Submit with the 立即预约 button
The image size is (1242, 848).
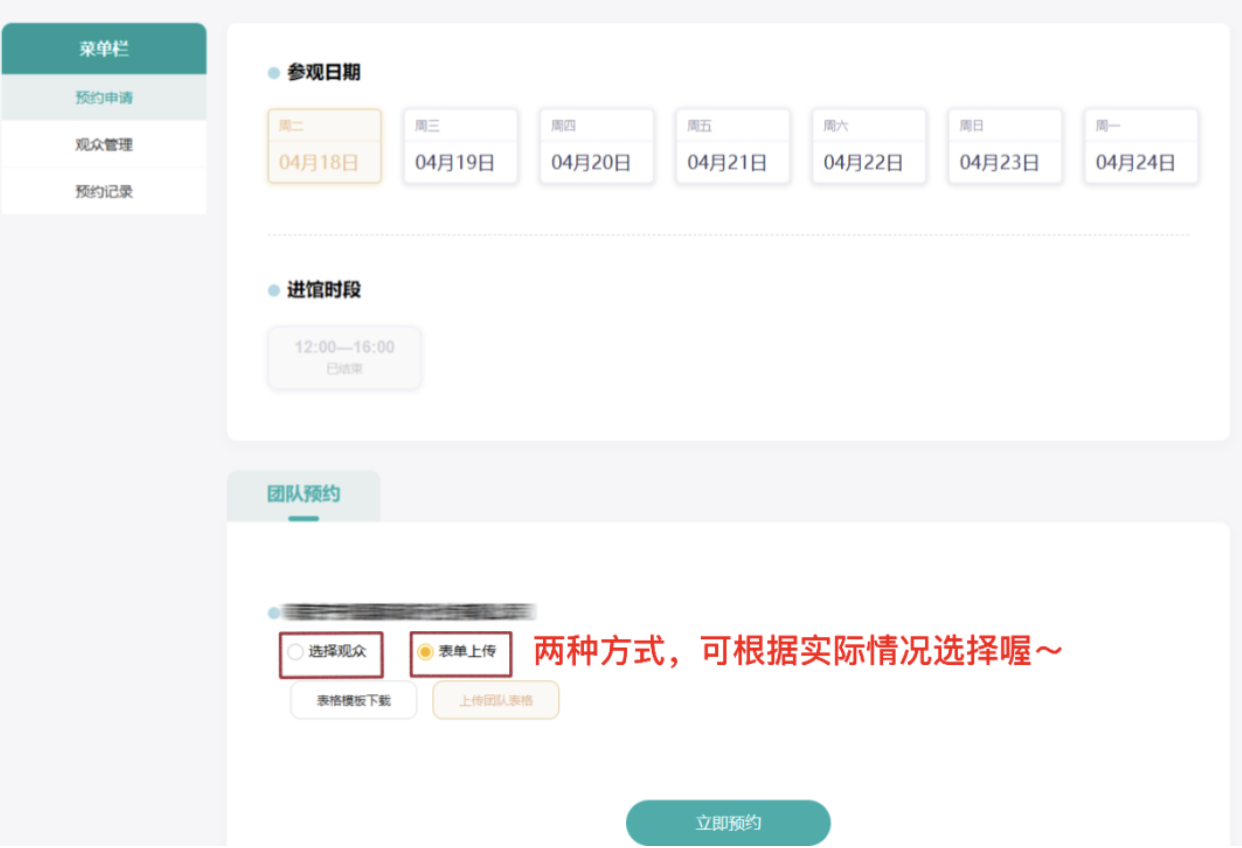pos(728,823)
